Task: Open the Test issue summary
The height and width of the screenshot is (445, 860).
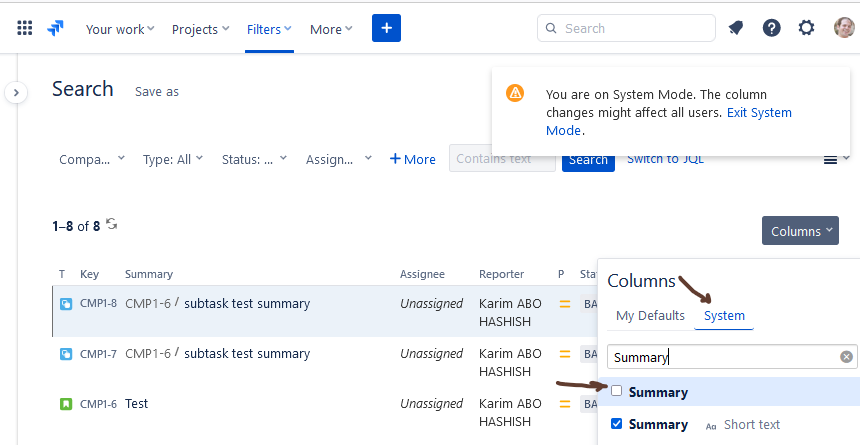Action: [137, 404]
